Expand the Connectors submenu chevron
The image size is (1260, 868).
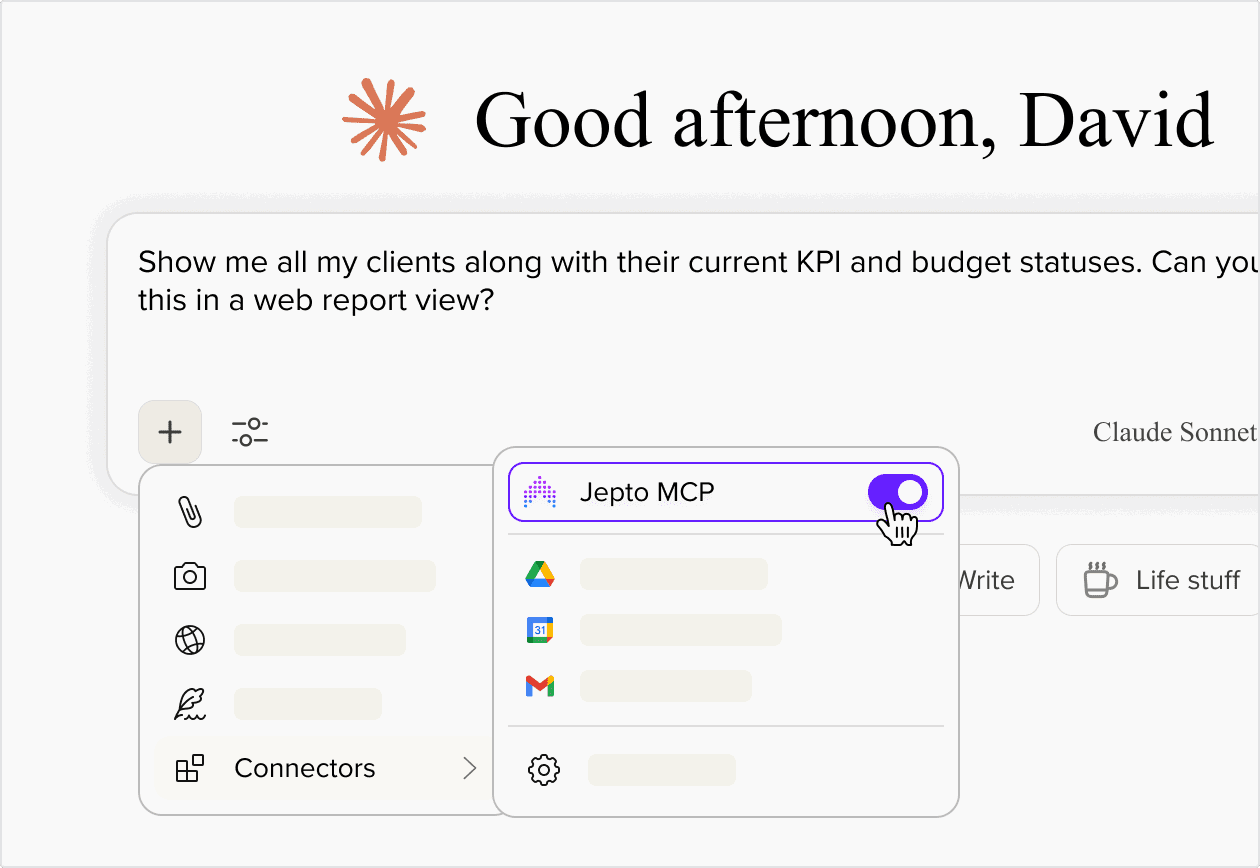469,768
